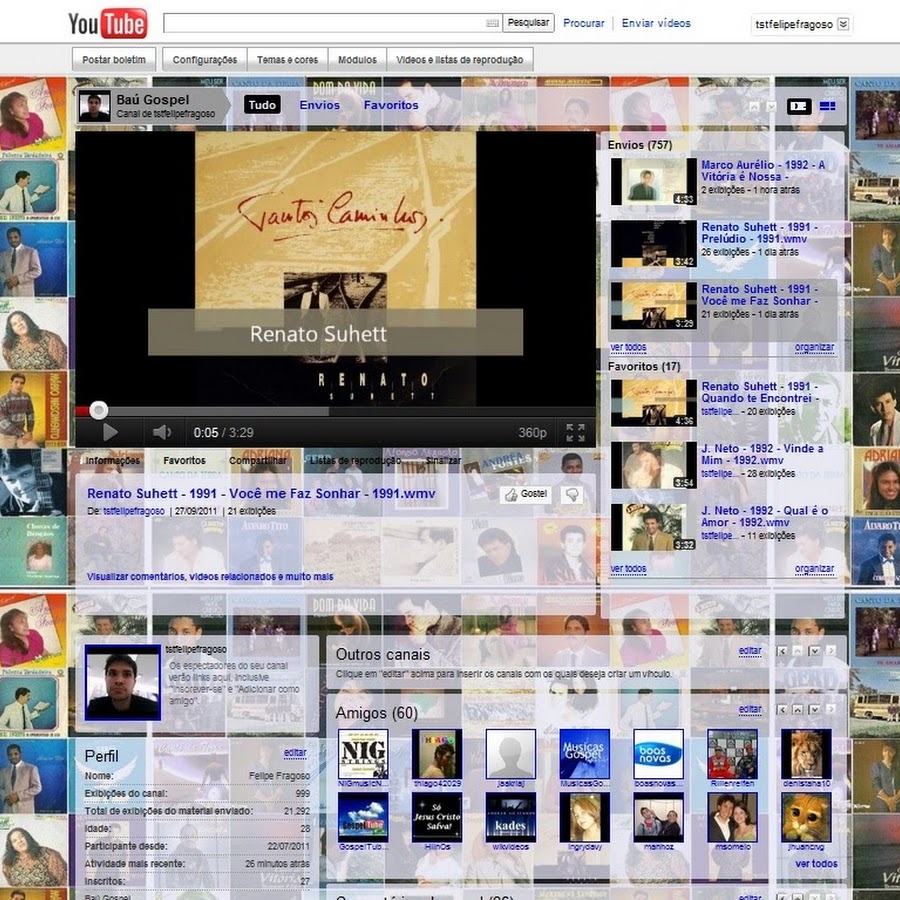This screenshot has height=900, width=900.
Task: Open tstfelipefragoso account dropdown
Action: pyautogui.click(x=801, y=24)
